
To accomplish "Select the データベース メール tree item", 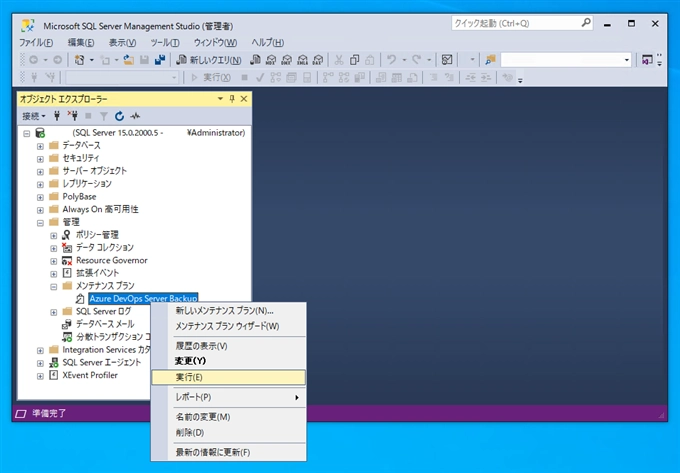I will [x=105, y=324].
